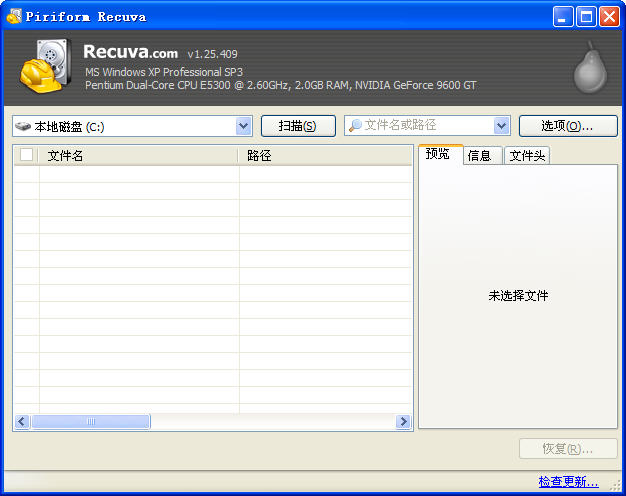626x496 pixels.
Task: Click the Recuva hard drive helmet logo
Action: click(46, 68)
